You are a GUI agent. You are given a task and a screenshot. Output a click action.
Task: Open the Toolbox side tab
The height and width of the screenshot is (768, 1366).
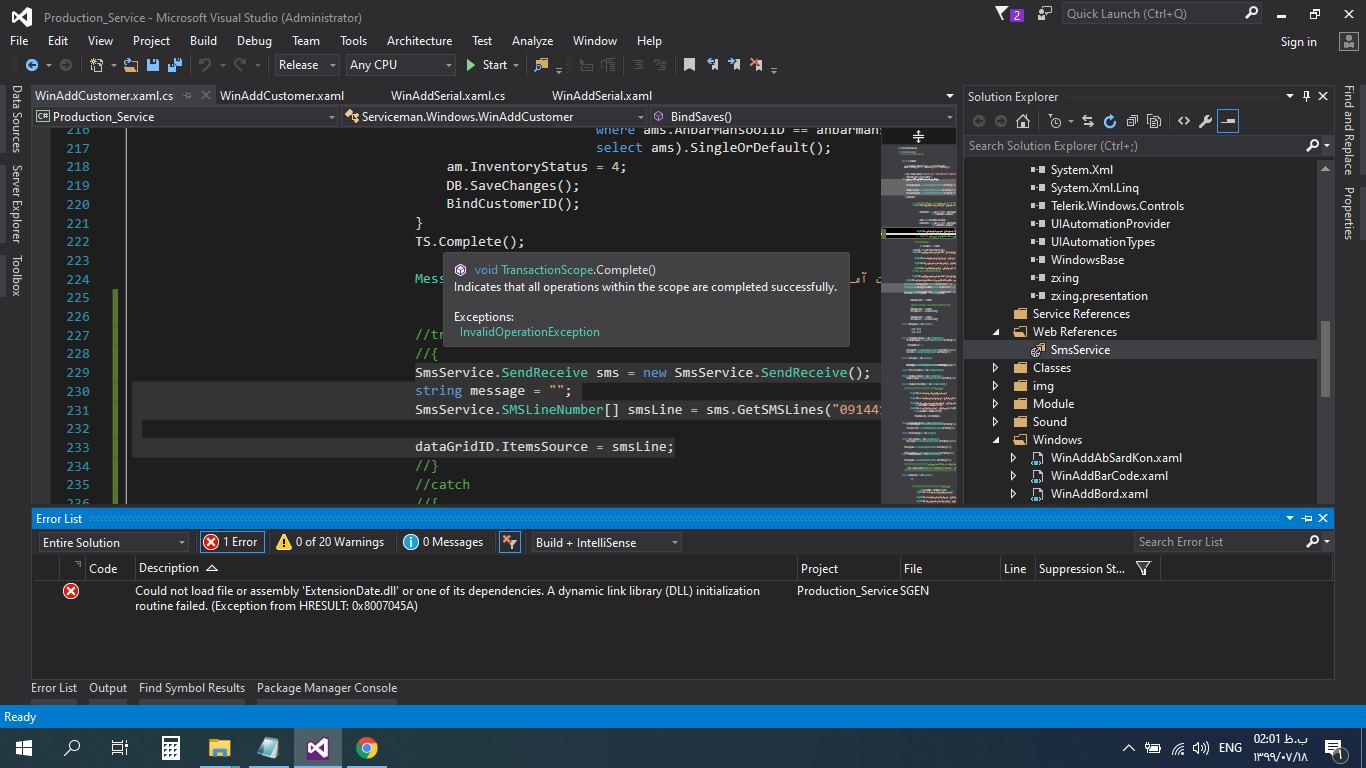[16, 276]
